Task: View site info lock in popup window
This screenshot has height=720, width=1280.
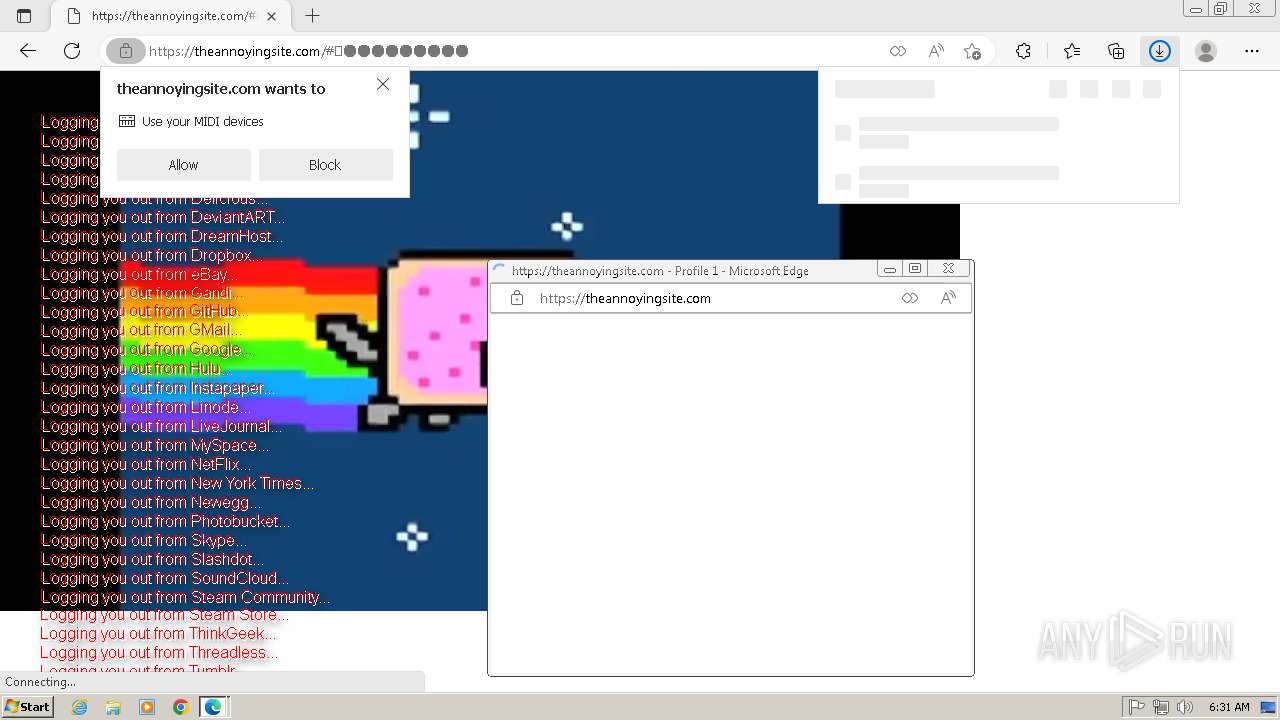Action: click(517, 298)
